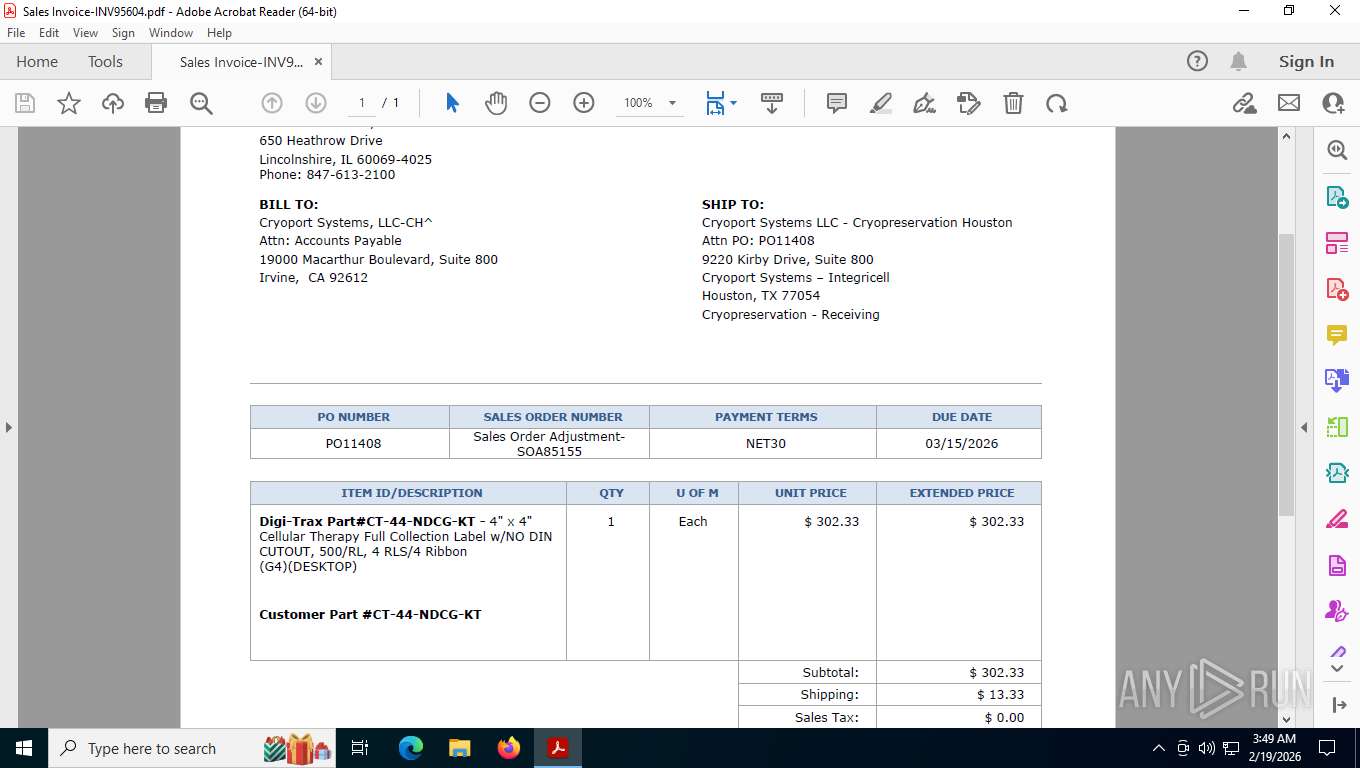Go to previous page arrow

click(272, 103)
